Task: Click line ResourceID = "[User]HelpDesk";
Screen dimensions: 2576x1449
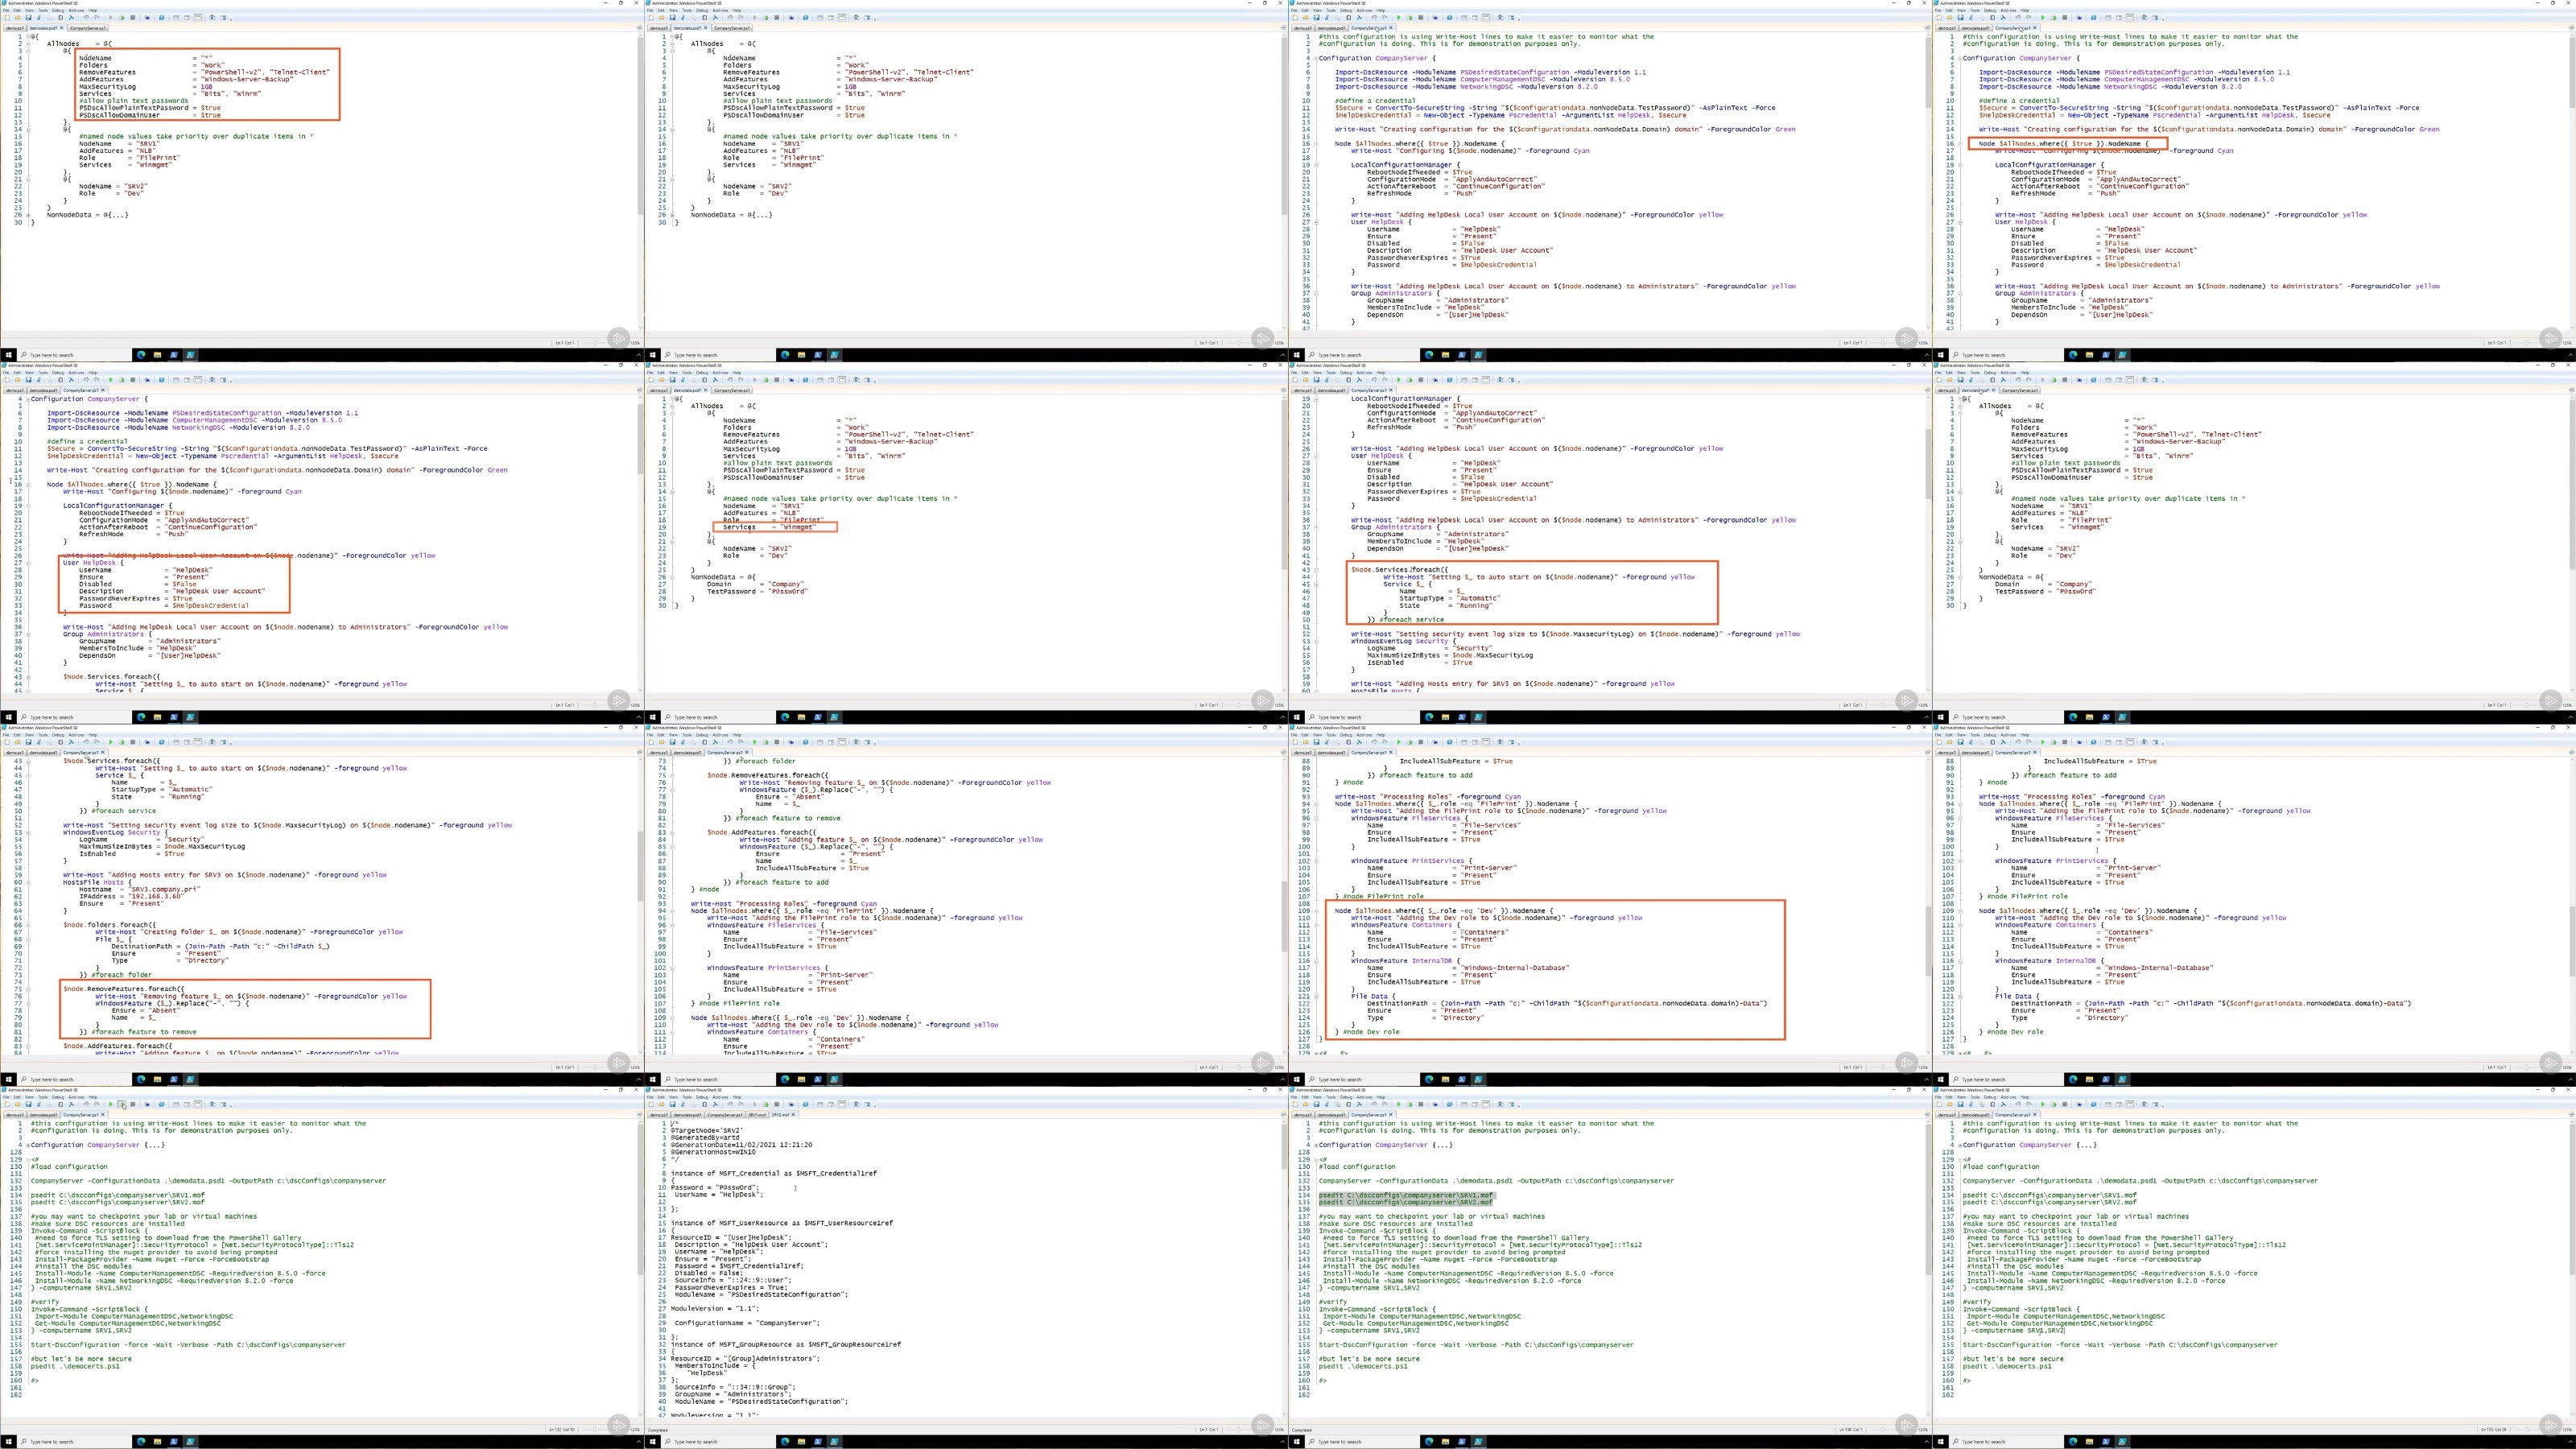Action: (x=731, y=1237)
